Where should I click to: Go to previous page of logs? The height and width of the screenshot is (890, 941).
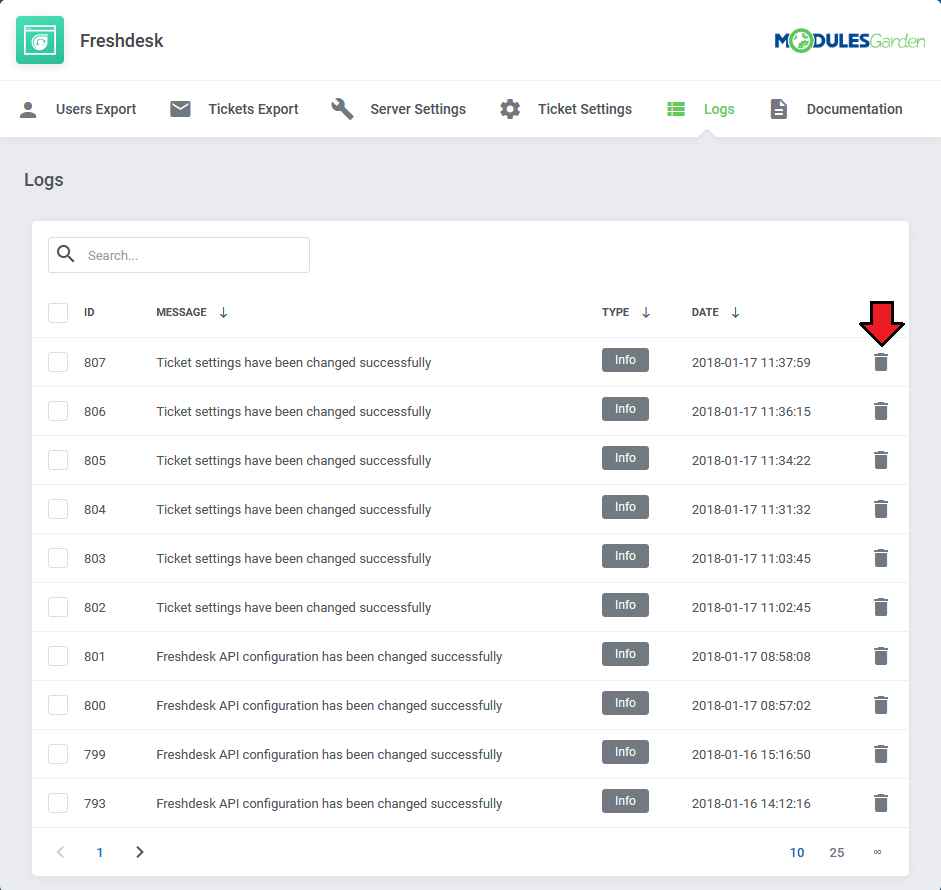(60, 852)
